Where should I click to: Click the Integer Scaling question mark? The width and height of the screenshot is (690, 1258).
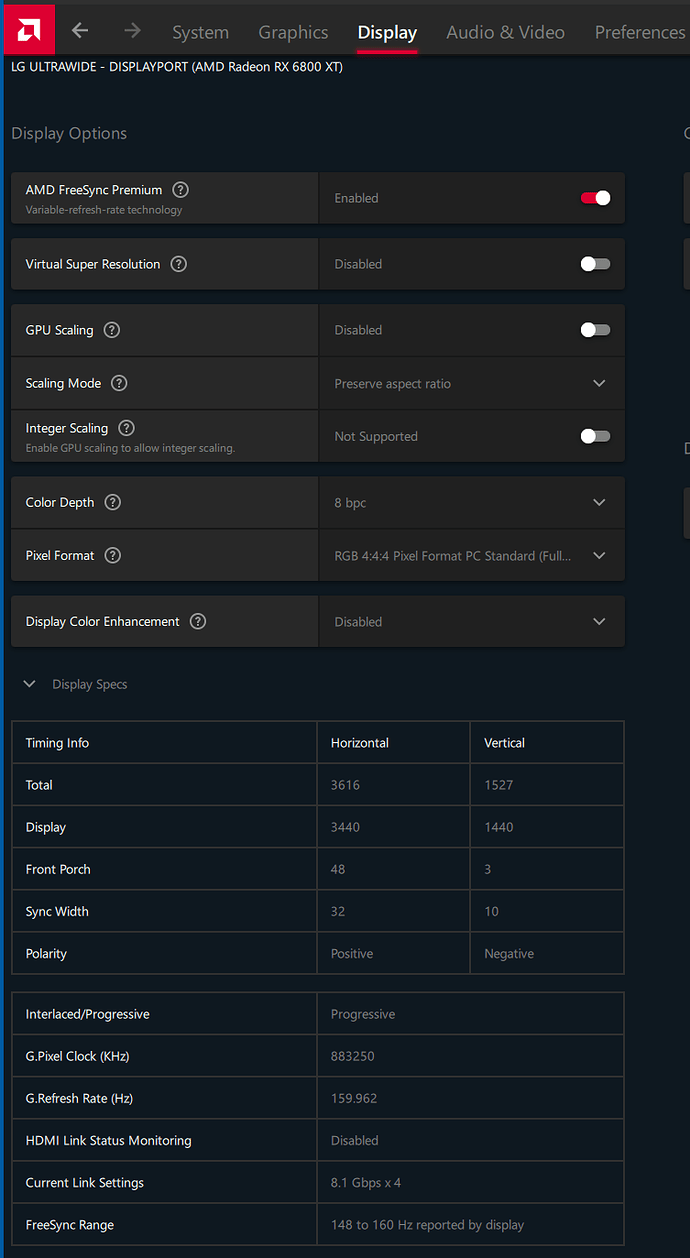pyautogui.click(x=126, y=428)
